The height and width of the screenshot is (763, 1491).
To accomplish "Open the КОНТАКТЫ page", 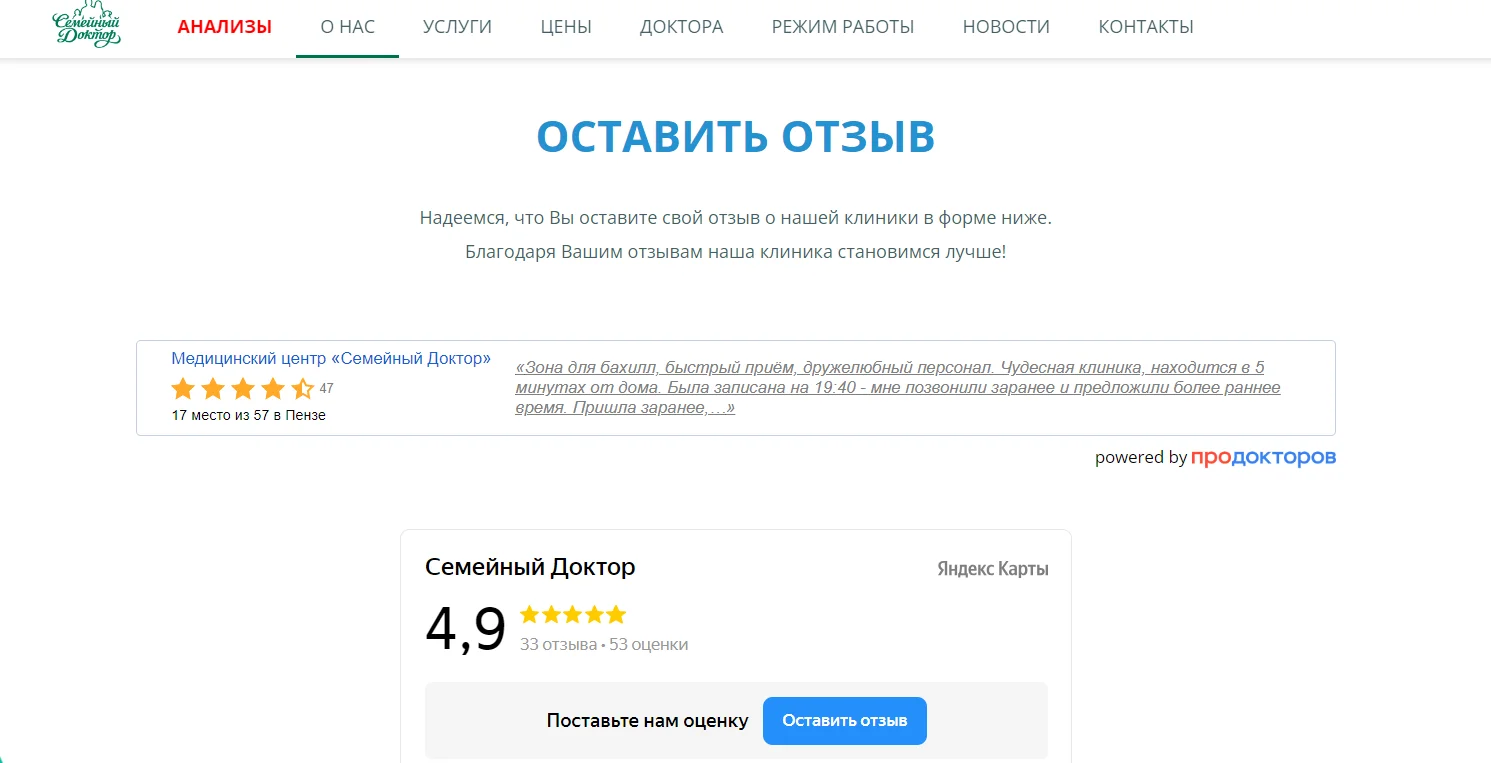I will 1146,27.
